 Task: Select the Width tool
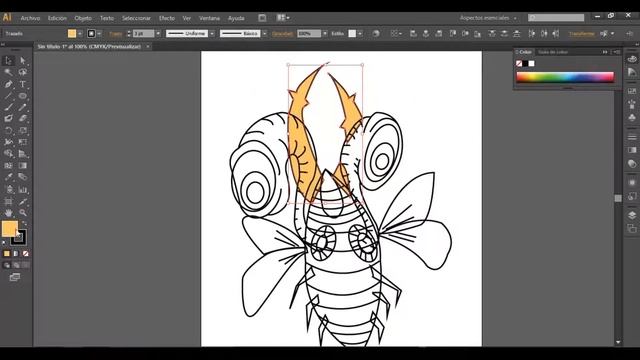coord(8,142)
